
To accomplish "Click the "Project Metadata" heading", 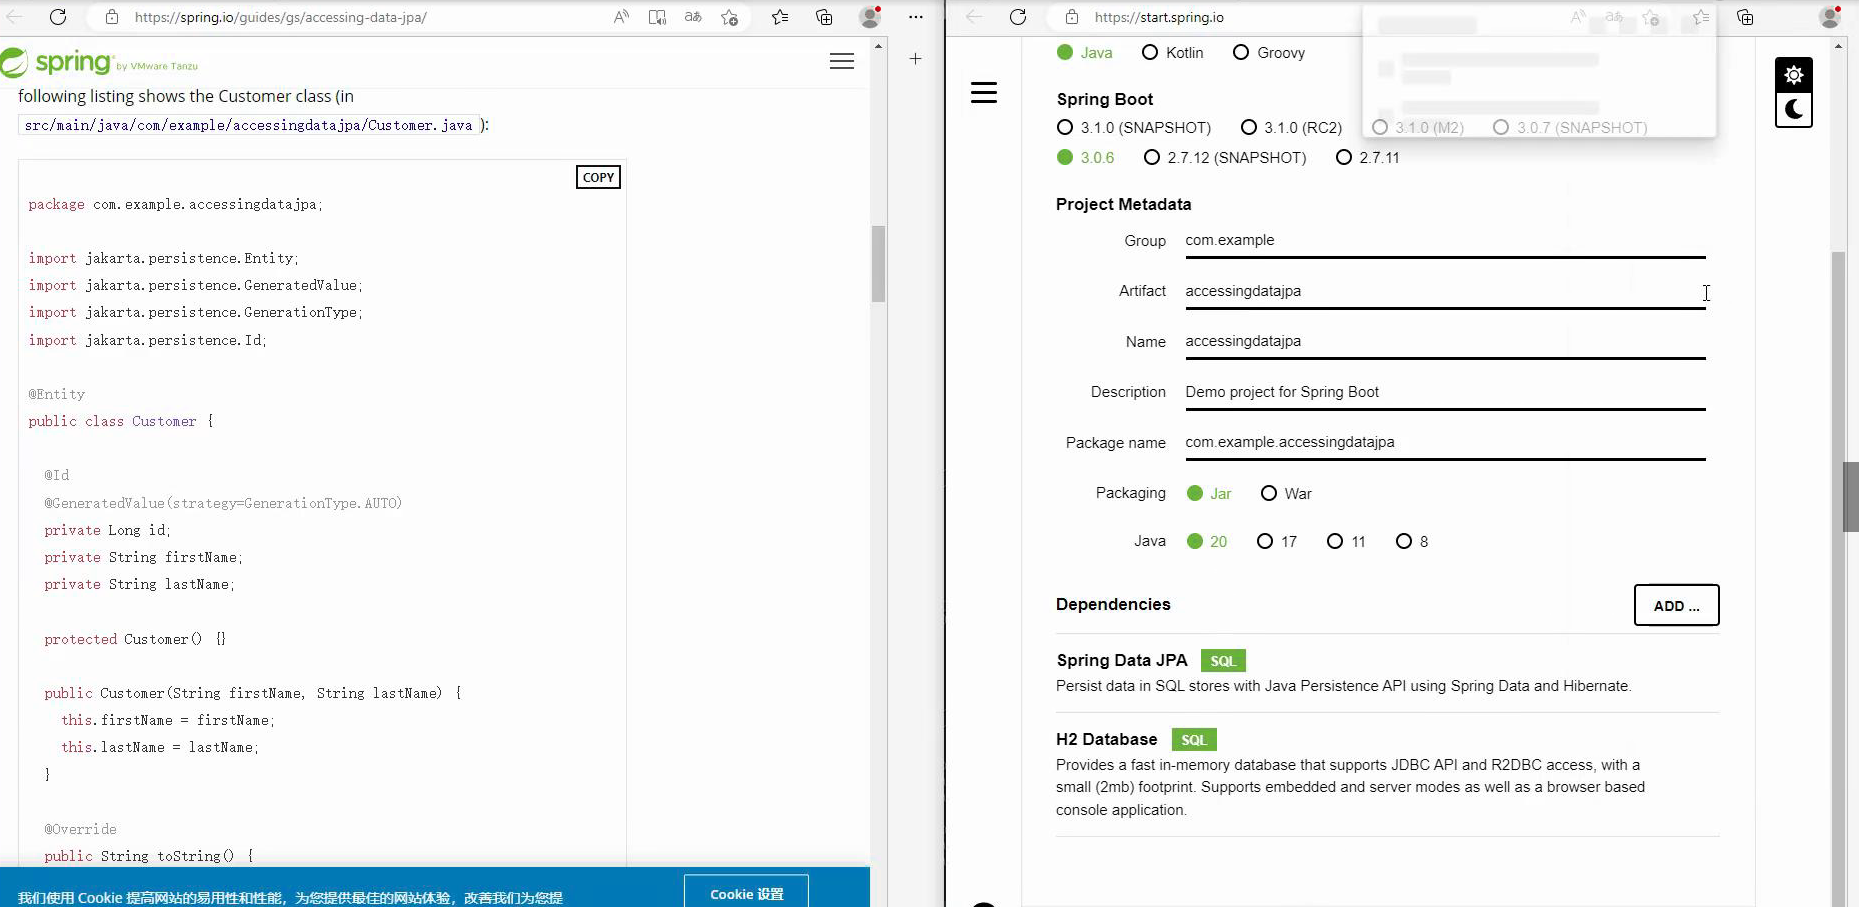I will coord(1124,204).
